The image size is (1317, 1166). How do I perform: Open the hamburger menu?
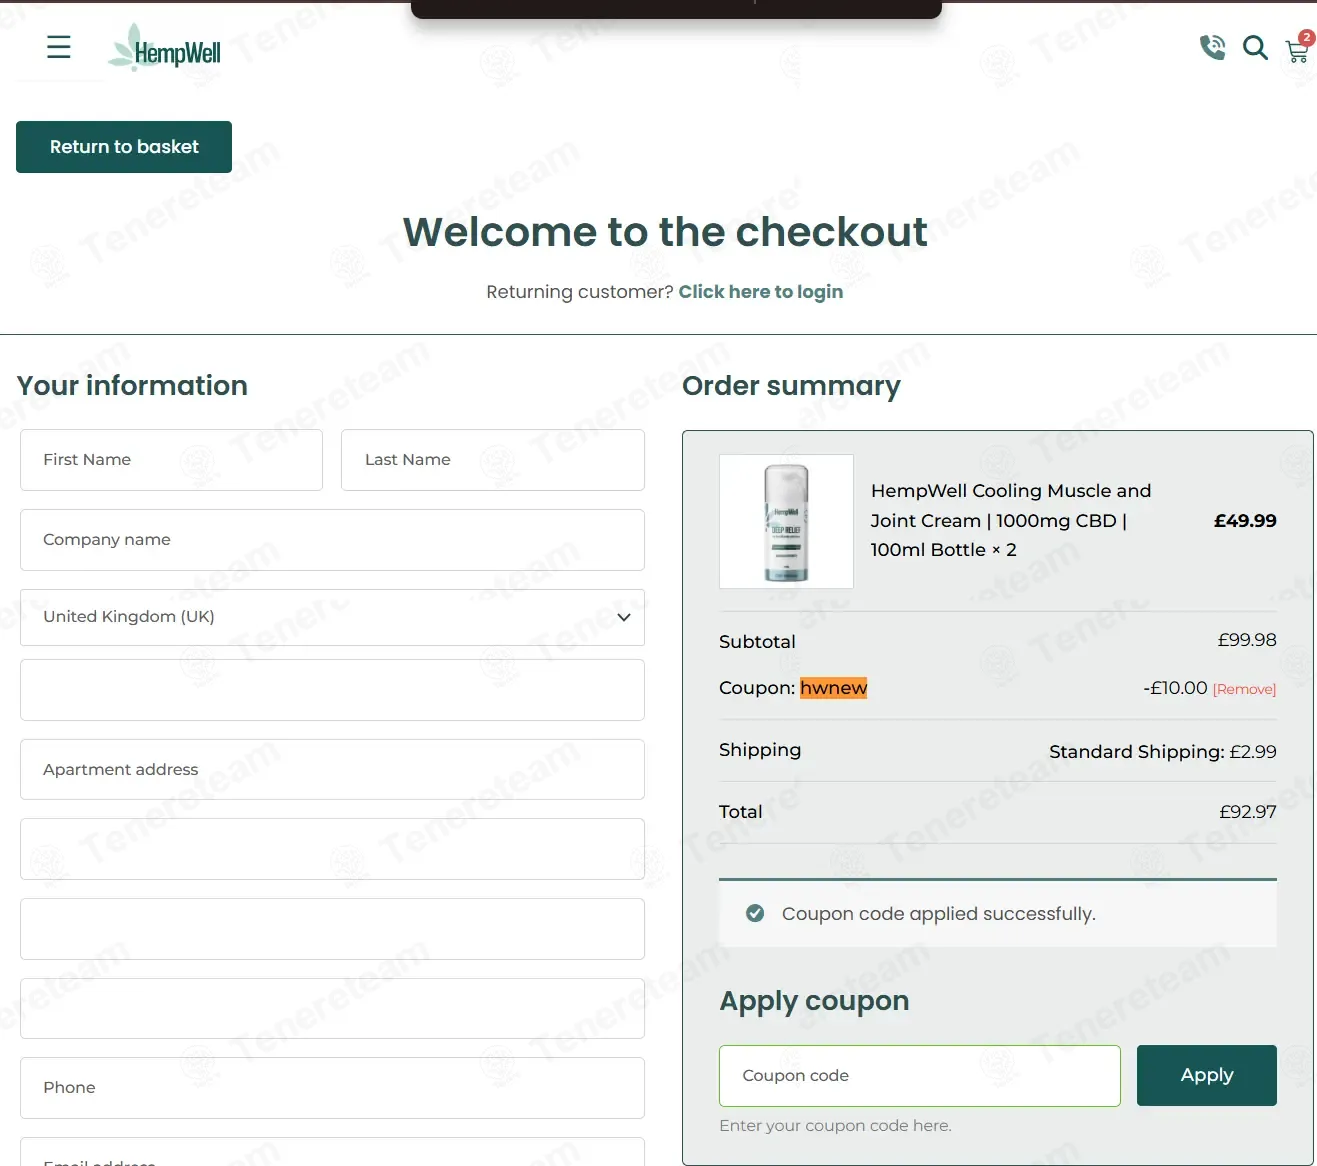[59, 47]
